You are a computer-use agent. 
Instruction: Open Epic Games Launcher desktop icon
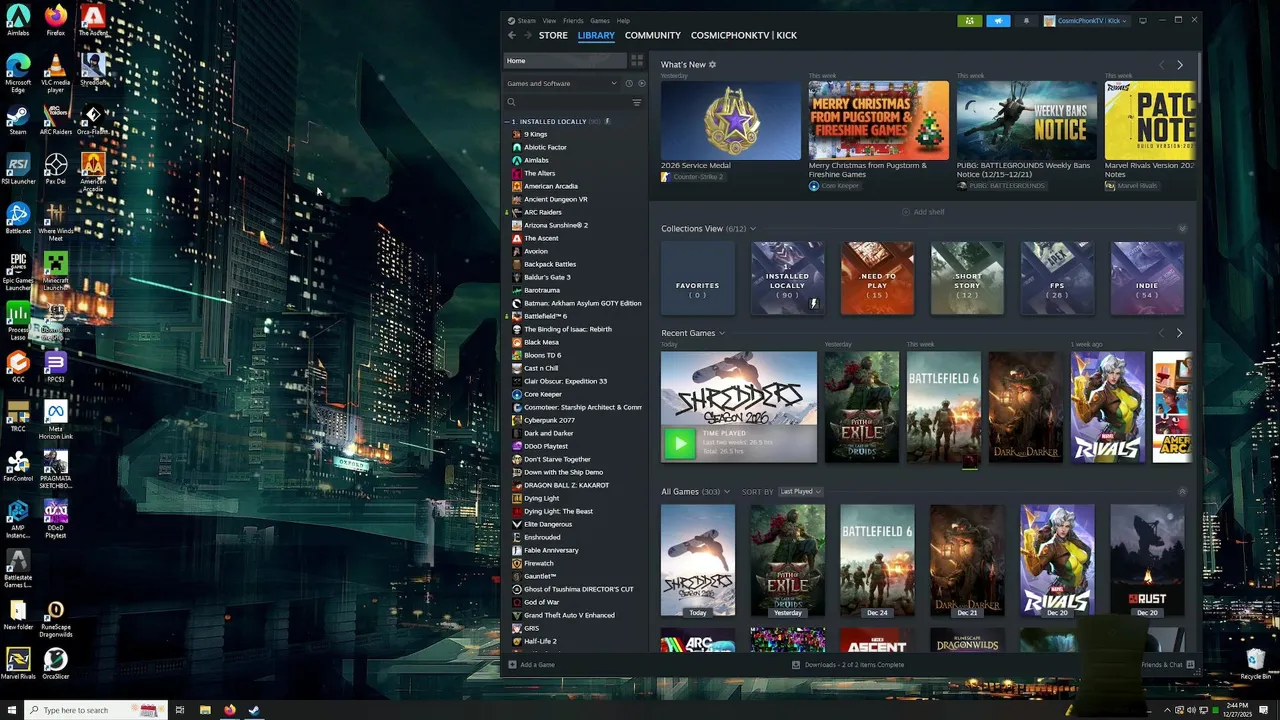18,270
